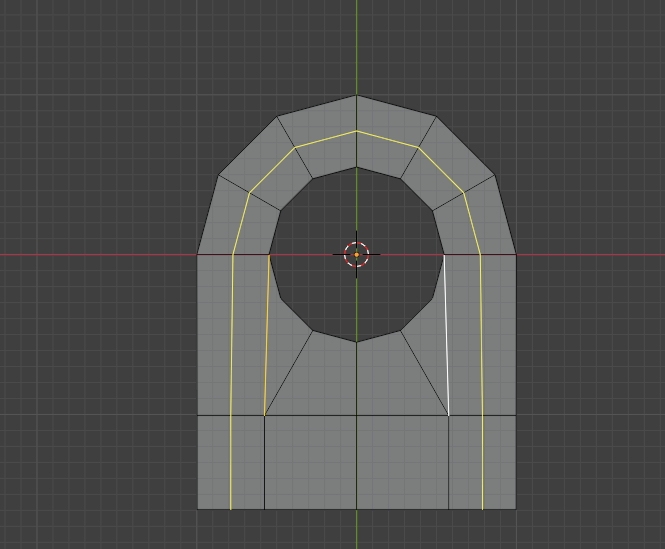Select the bottom vertex of the circular hole
Viewport: 665px width, 549px height.
[356, 342]
